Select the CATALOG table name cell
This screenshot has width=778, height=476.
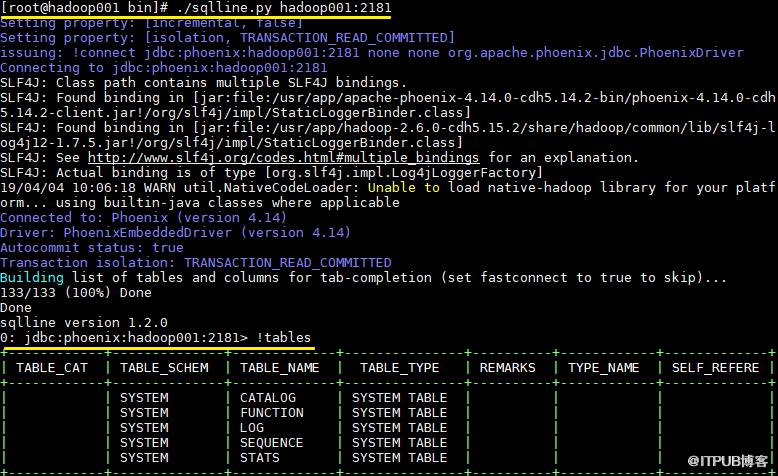click(x=268, y=398)
